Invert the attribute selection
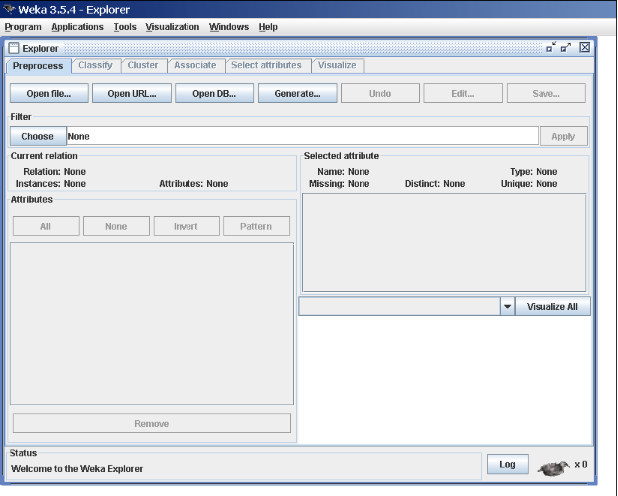The height and width of the screenshot is (496, 618). tap(186, 226)
